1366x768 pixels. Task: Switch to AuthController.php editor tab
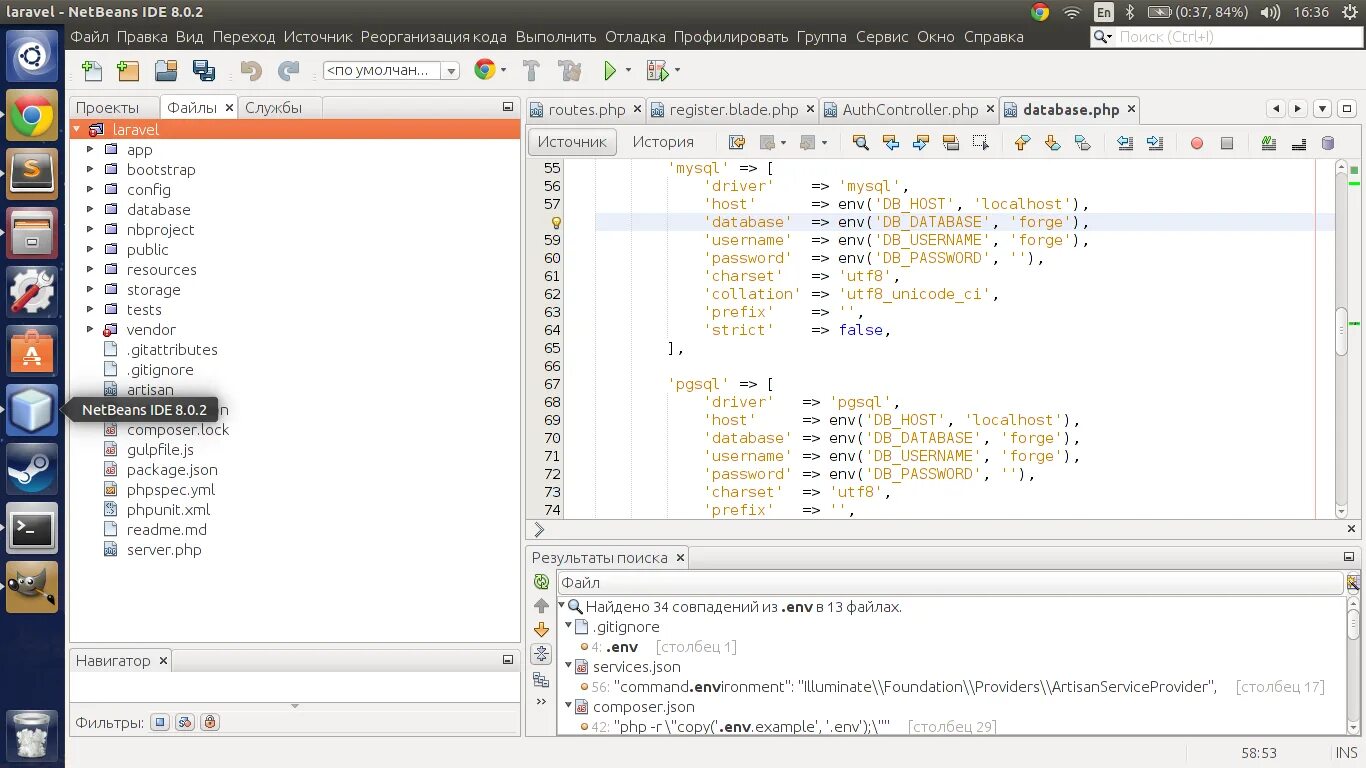tap(910, 110)
